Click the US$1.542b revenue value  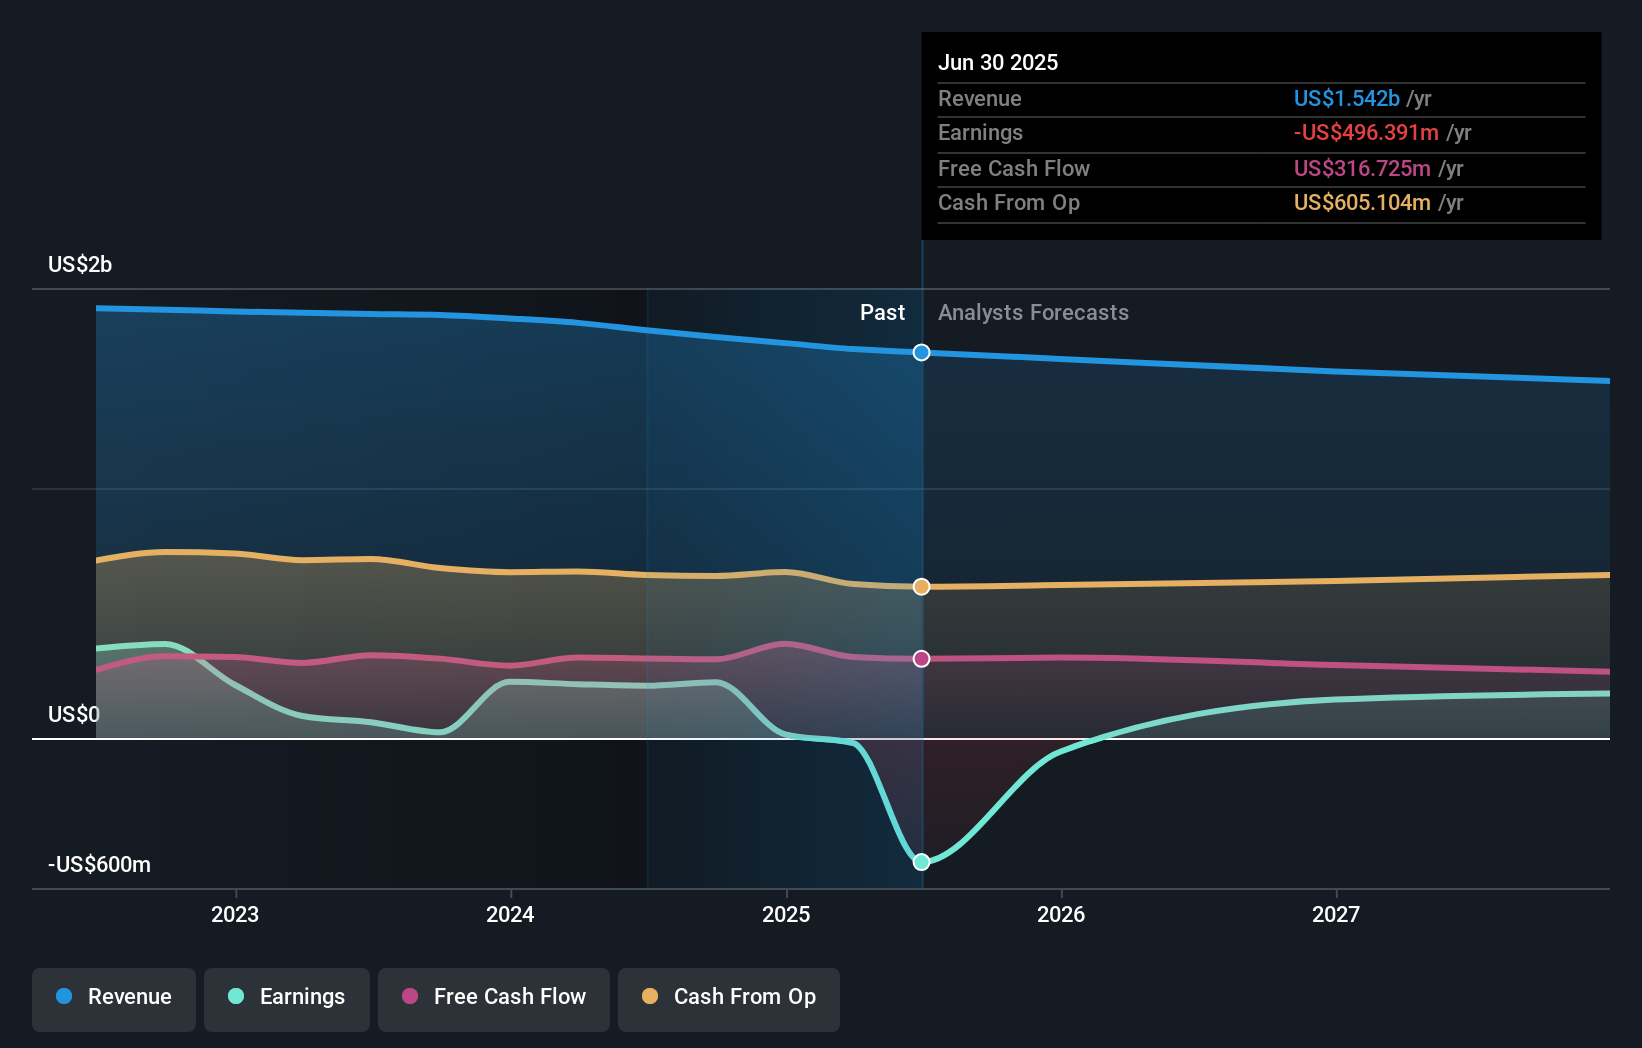pyautogui.click(x=1347, y=98)
